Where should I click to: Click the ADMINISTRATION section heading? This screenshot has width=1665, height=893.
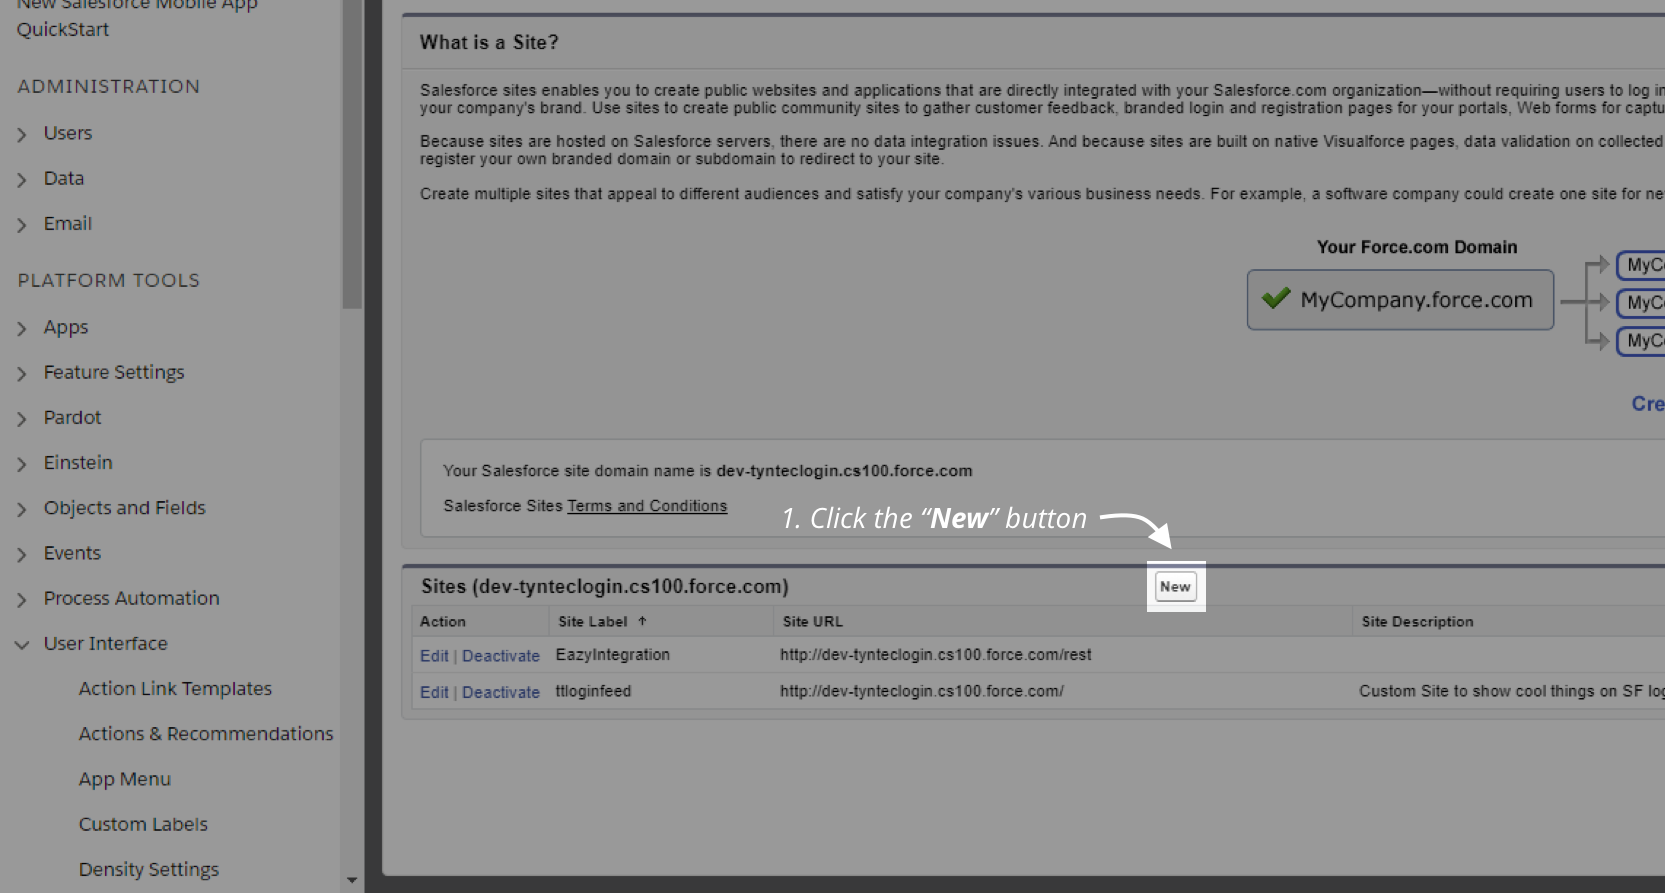(x=108, y=86)
